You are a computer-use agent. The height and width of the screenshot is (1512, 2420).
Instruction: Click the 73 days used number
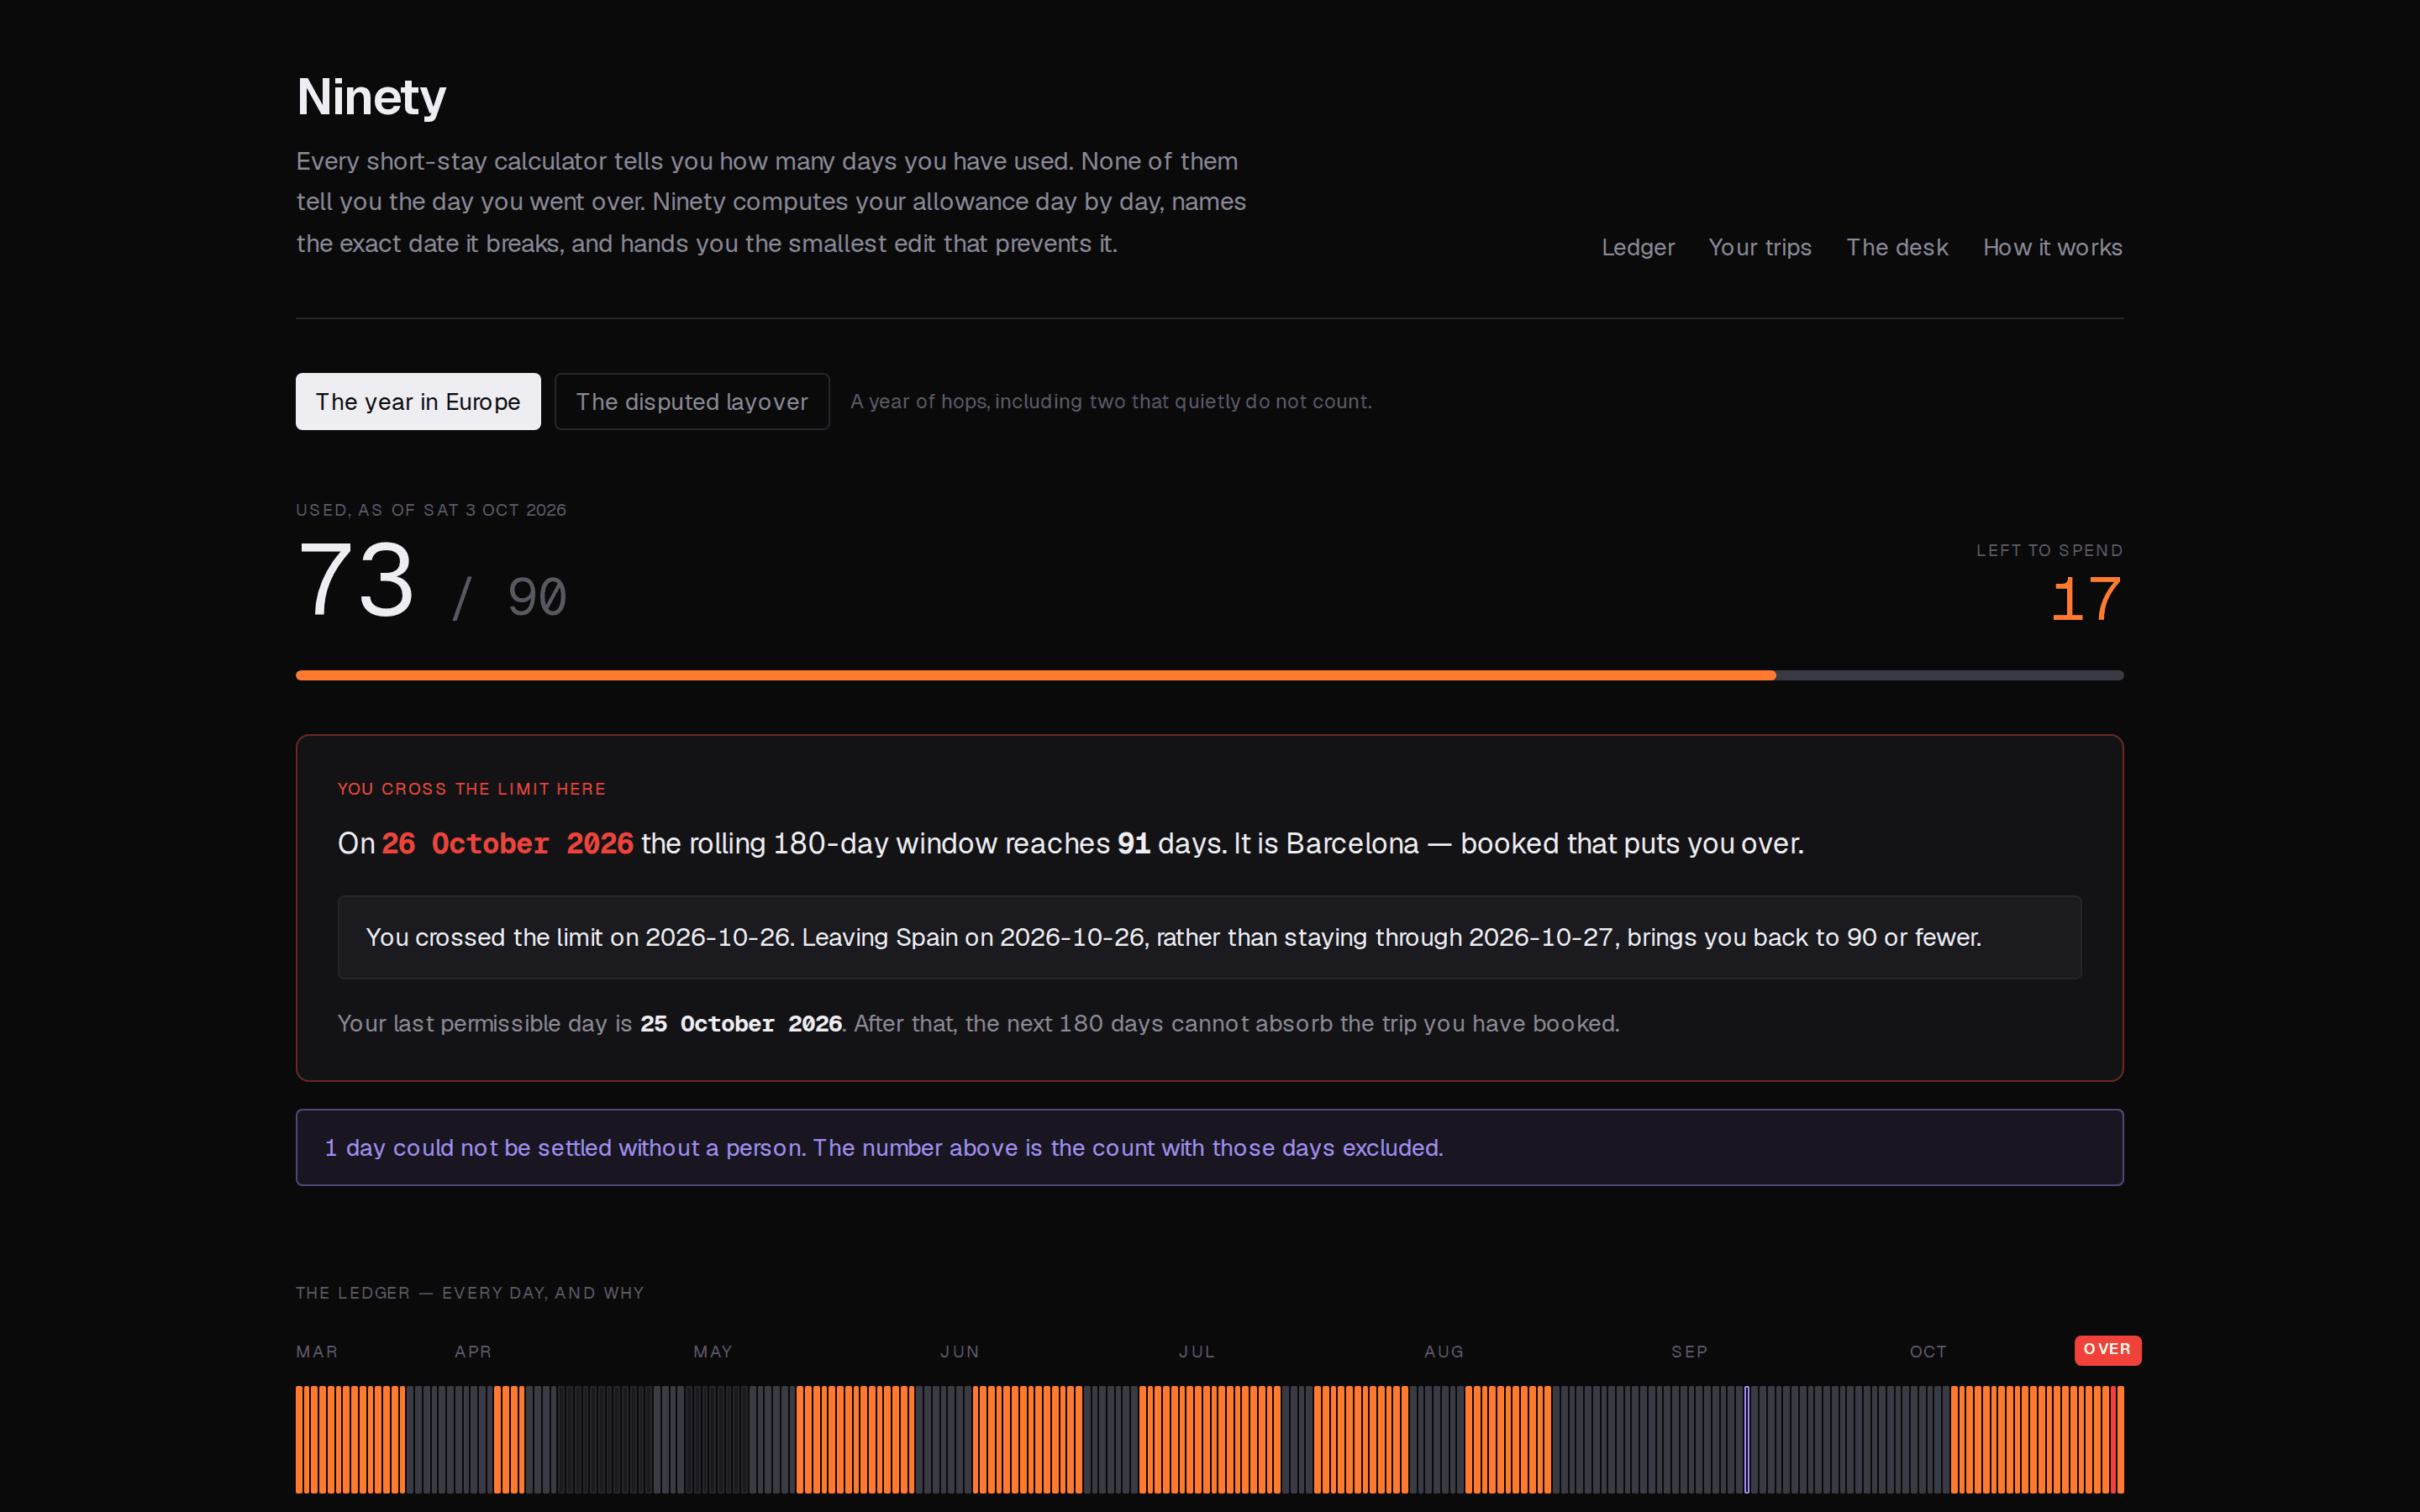356,581
